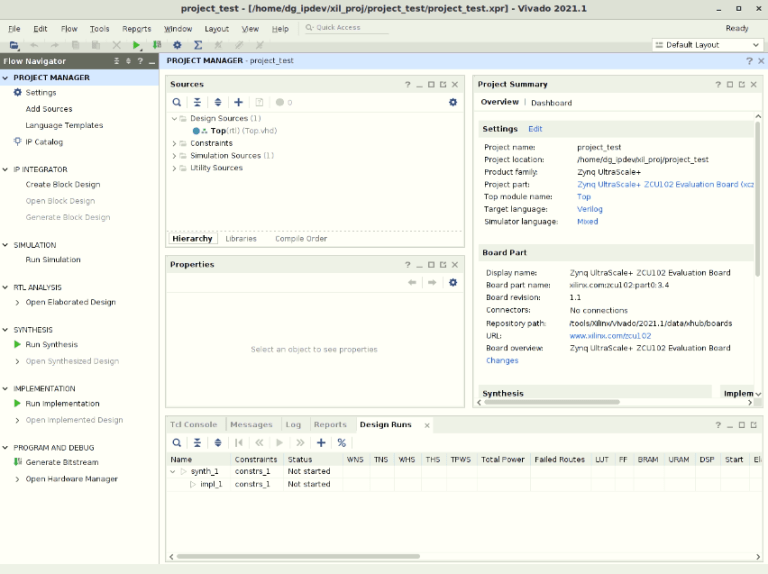Expand Constraints tree node
This screenshot has width=768, height=574.
(x=174, y=144)
